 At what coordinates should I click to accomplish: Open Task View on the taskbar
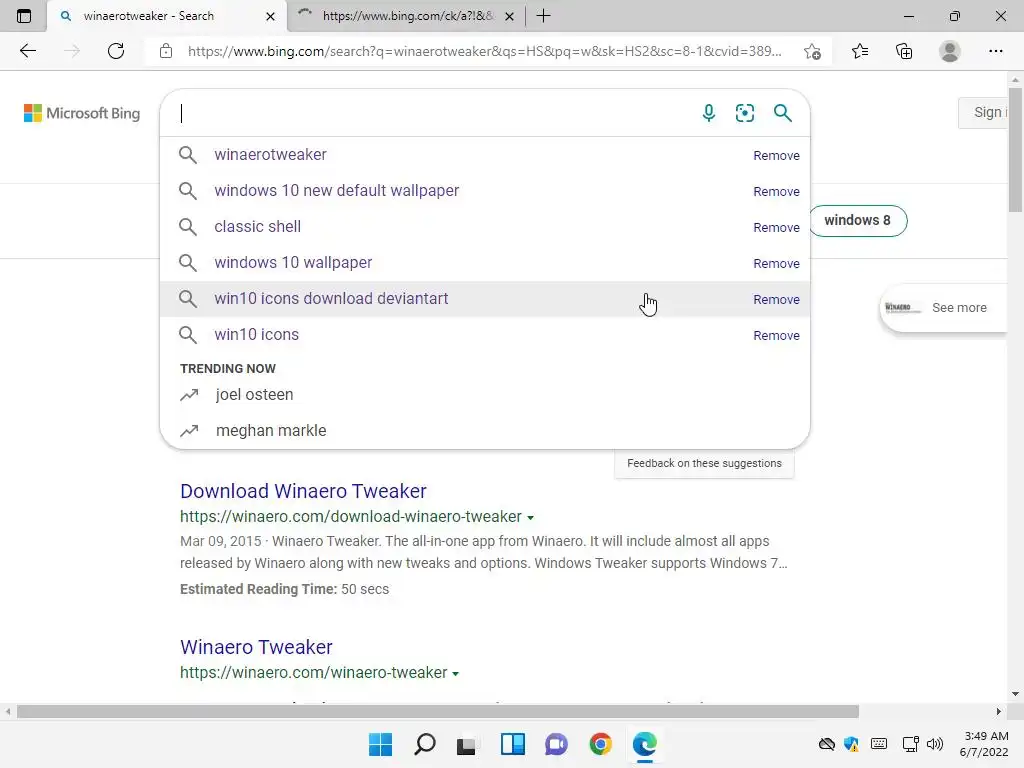(x=466, y=744)
